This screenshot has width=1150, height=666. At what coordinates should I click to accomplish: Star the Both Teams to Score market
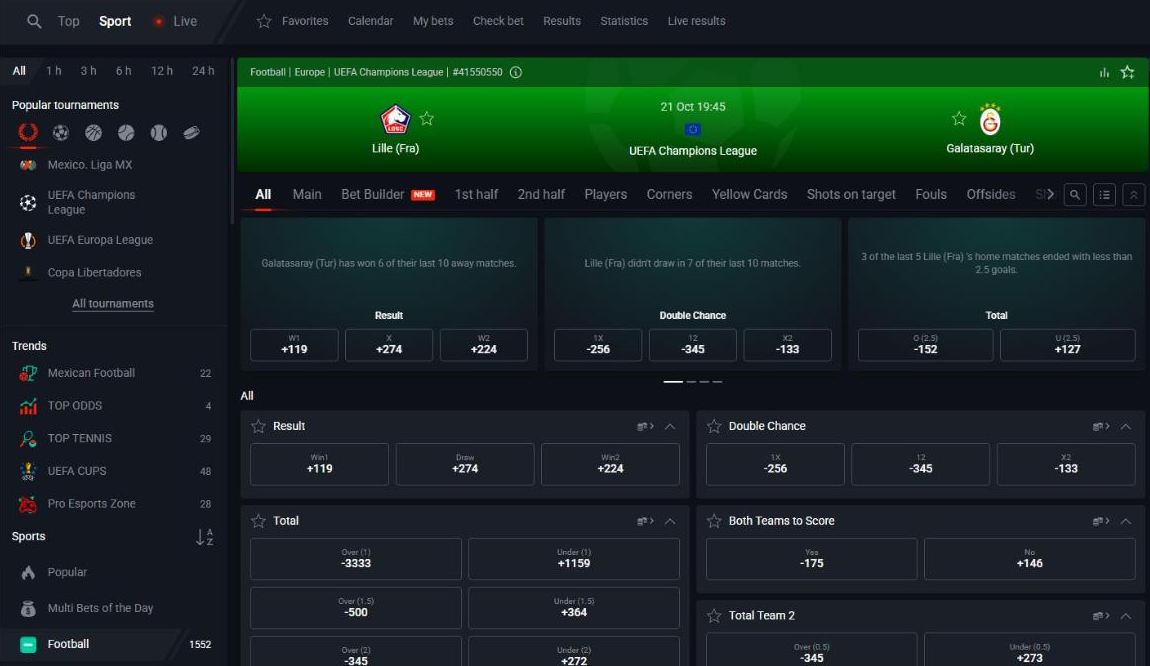[x=714, y=521]
